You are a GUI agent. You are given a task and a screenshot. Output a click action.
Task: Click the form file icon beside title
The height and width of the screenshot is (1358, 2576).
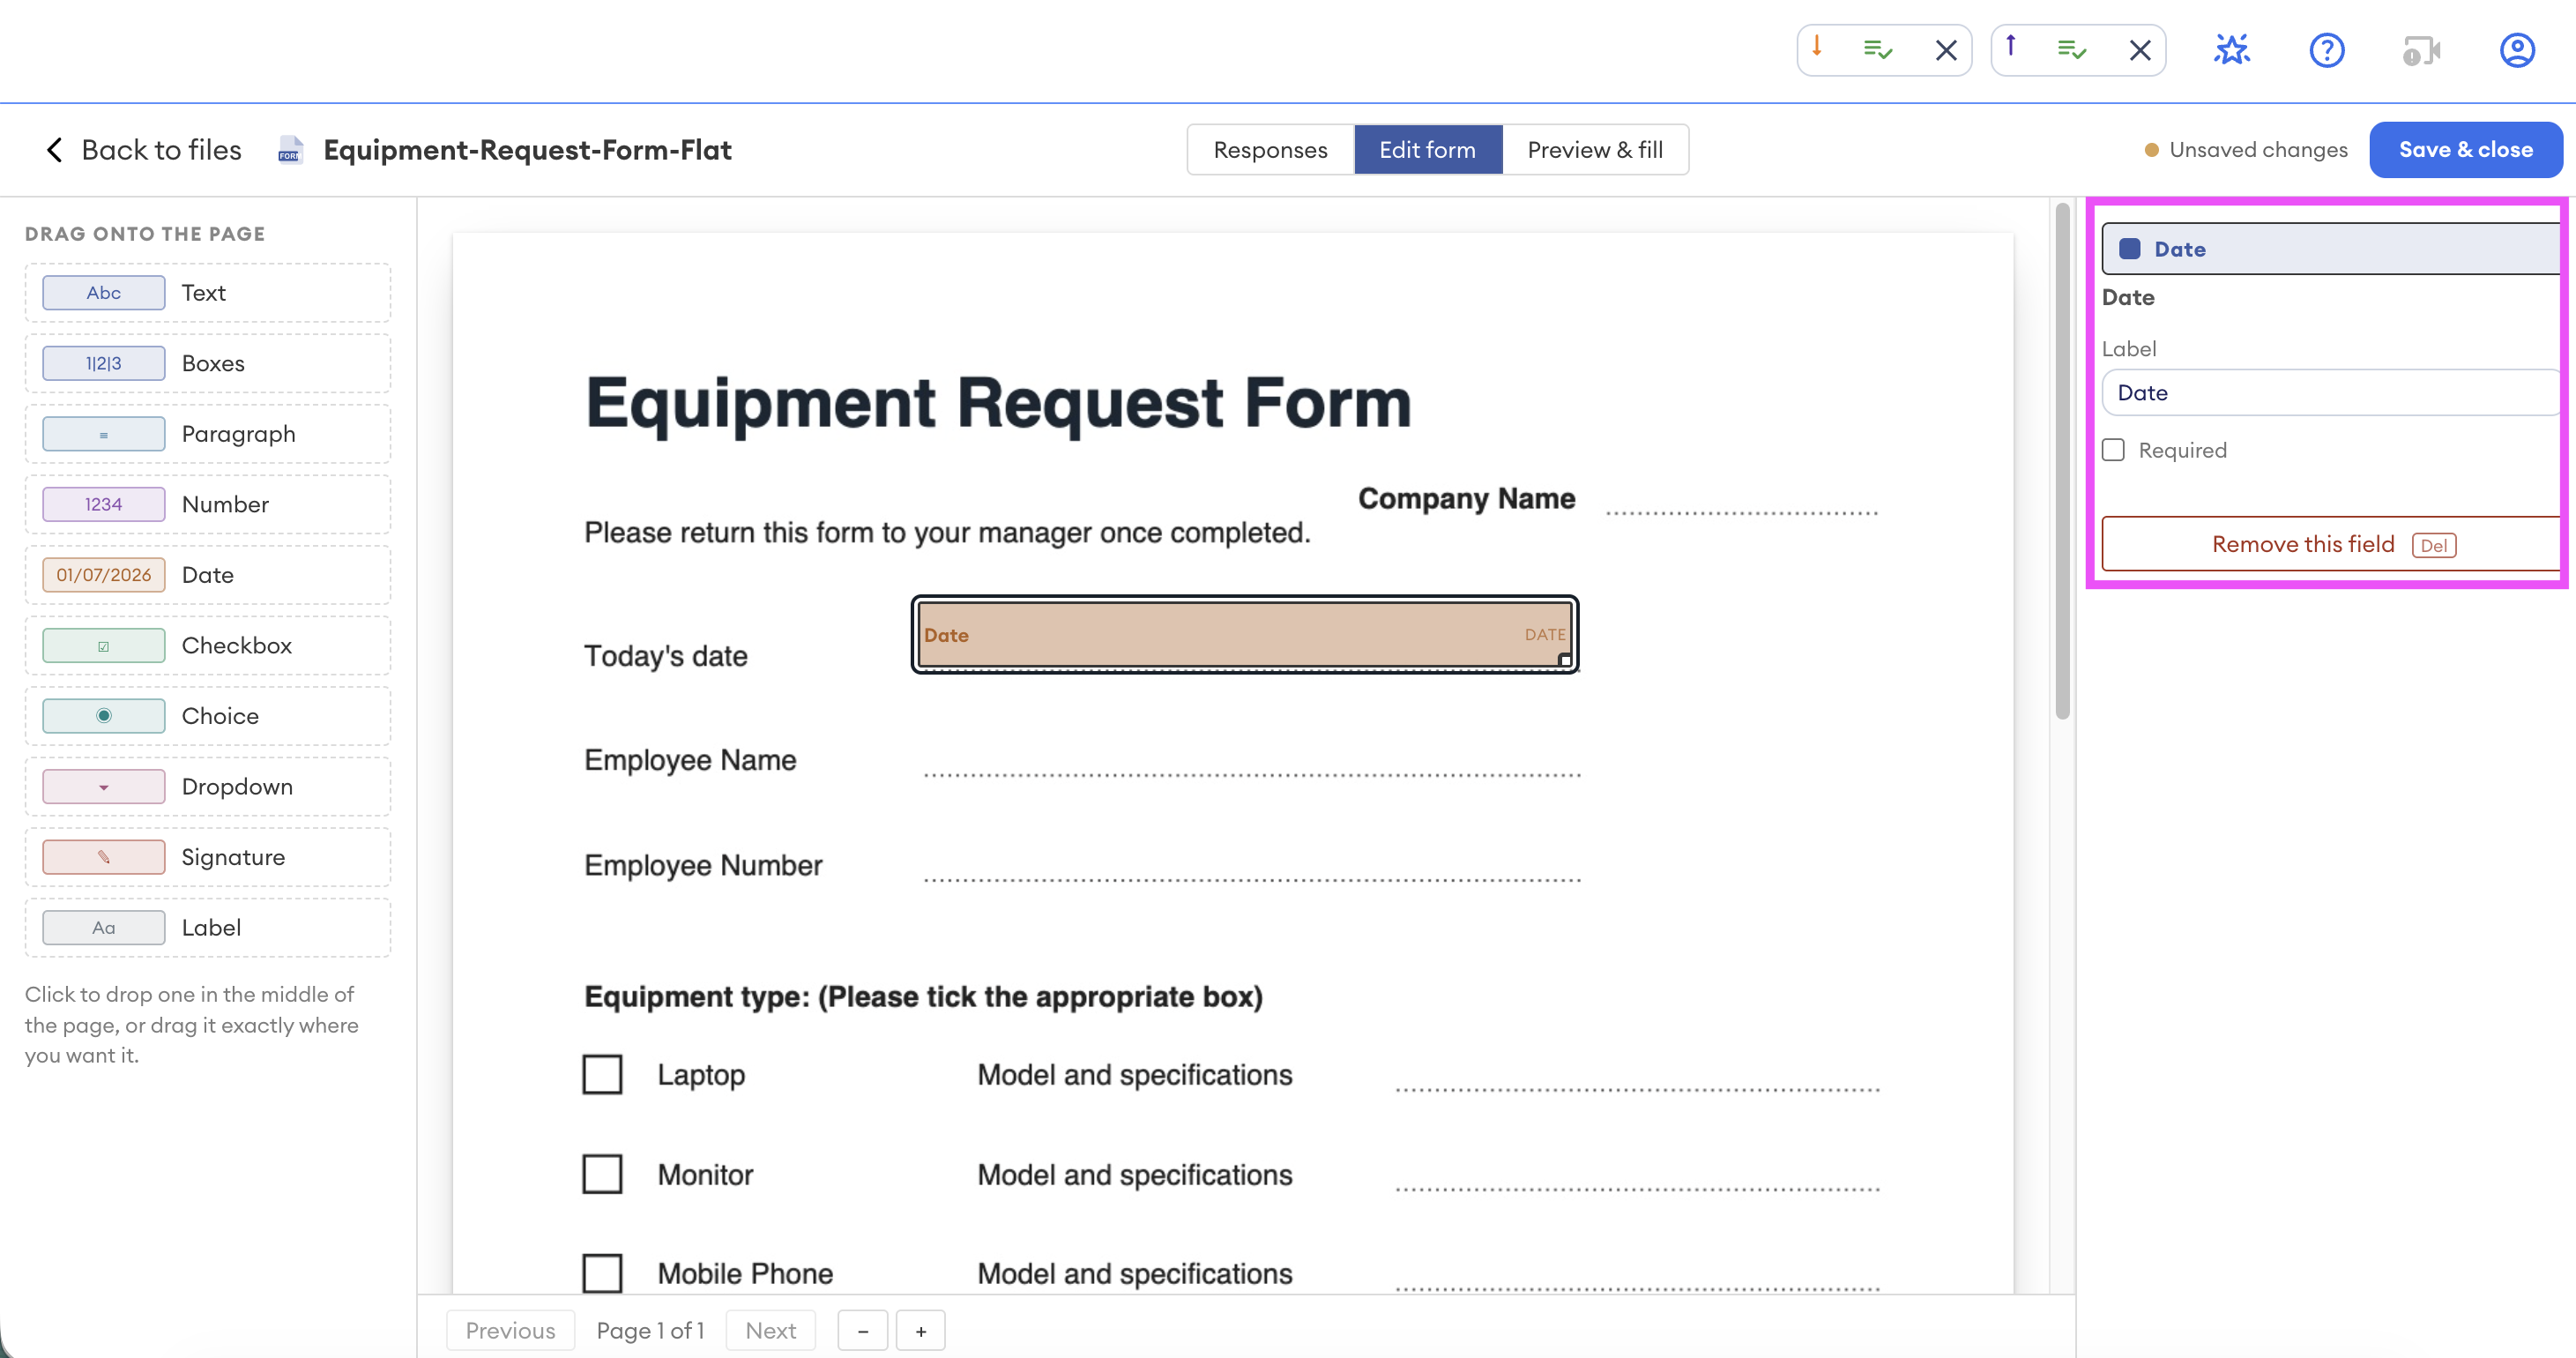click(290, 150)
